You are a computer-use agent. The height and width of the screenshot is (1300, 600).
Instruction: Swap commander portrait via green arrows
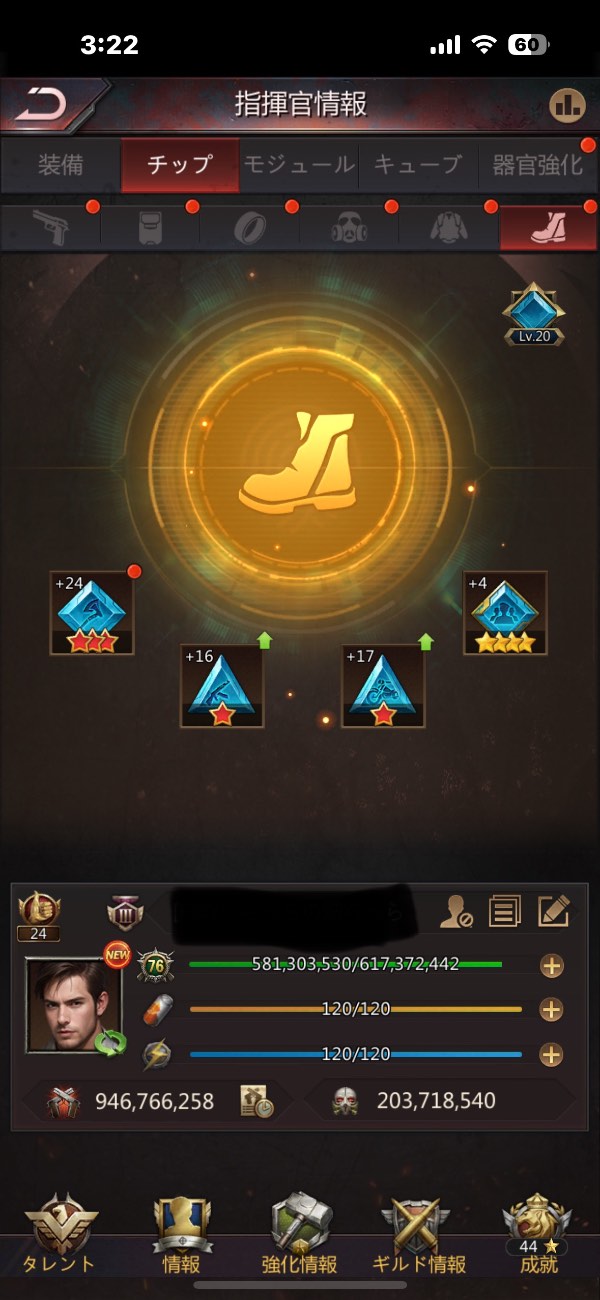[109, 1042]
